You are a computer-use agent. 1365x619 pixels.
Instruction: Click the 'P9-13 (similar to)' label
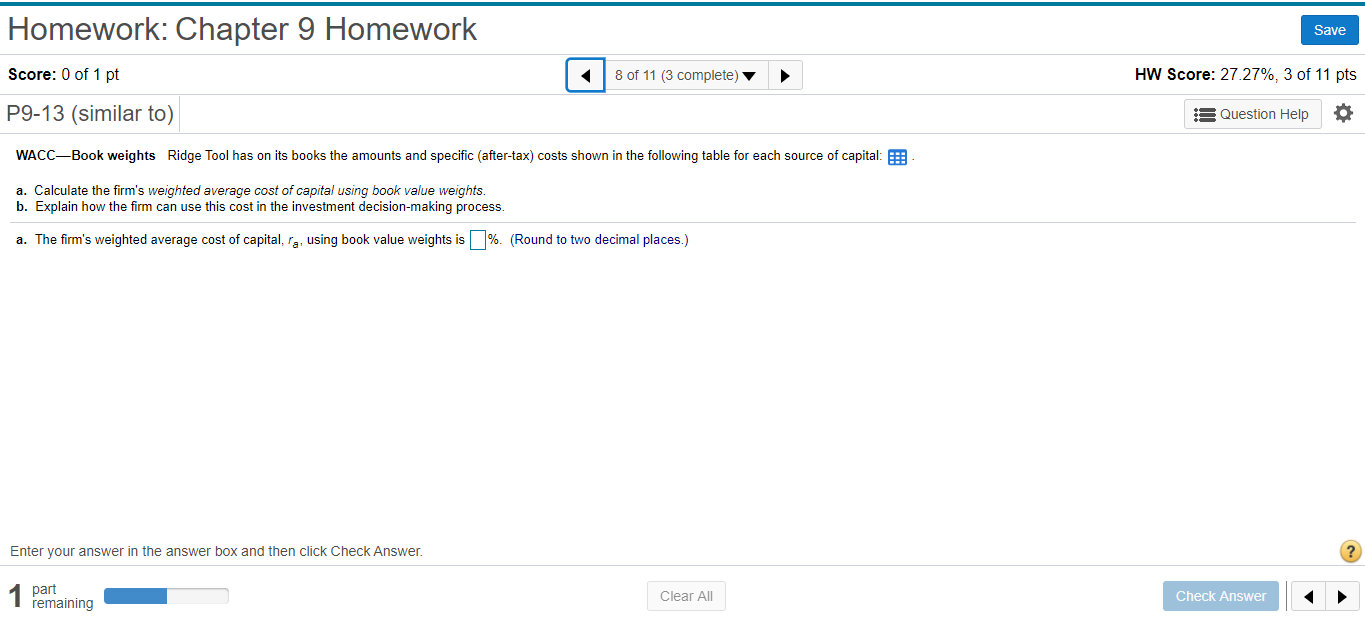(90, 114)
